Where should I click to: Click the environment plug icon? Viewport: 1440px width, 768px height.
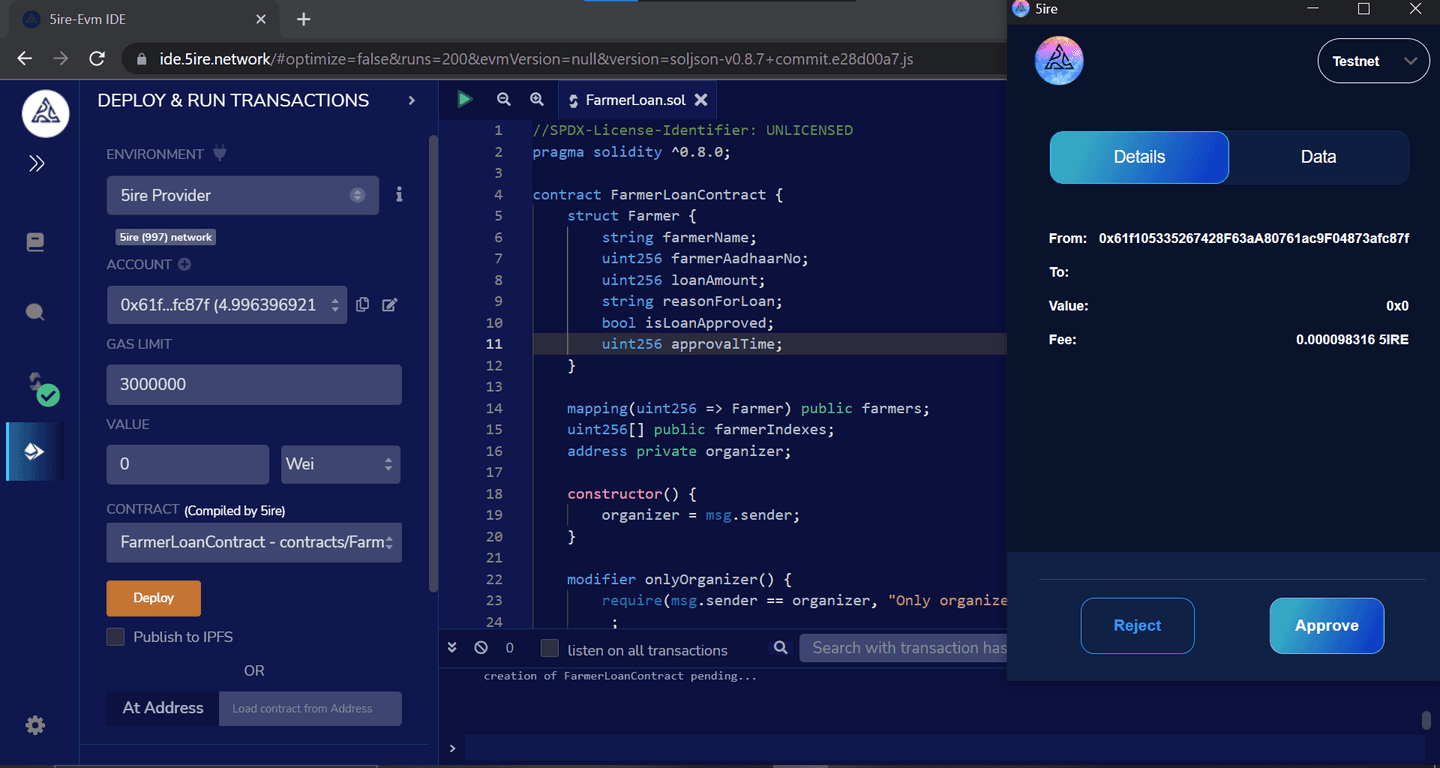[x=221, y=154]
